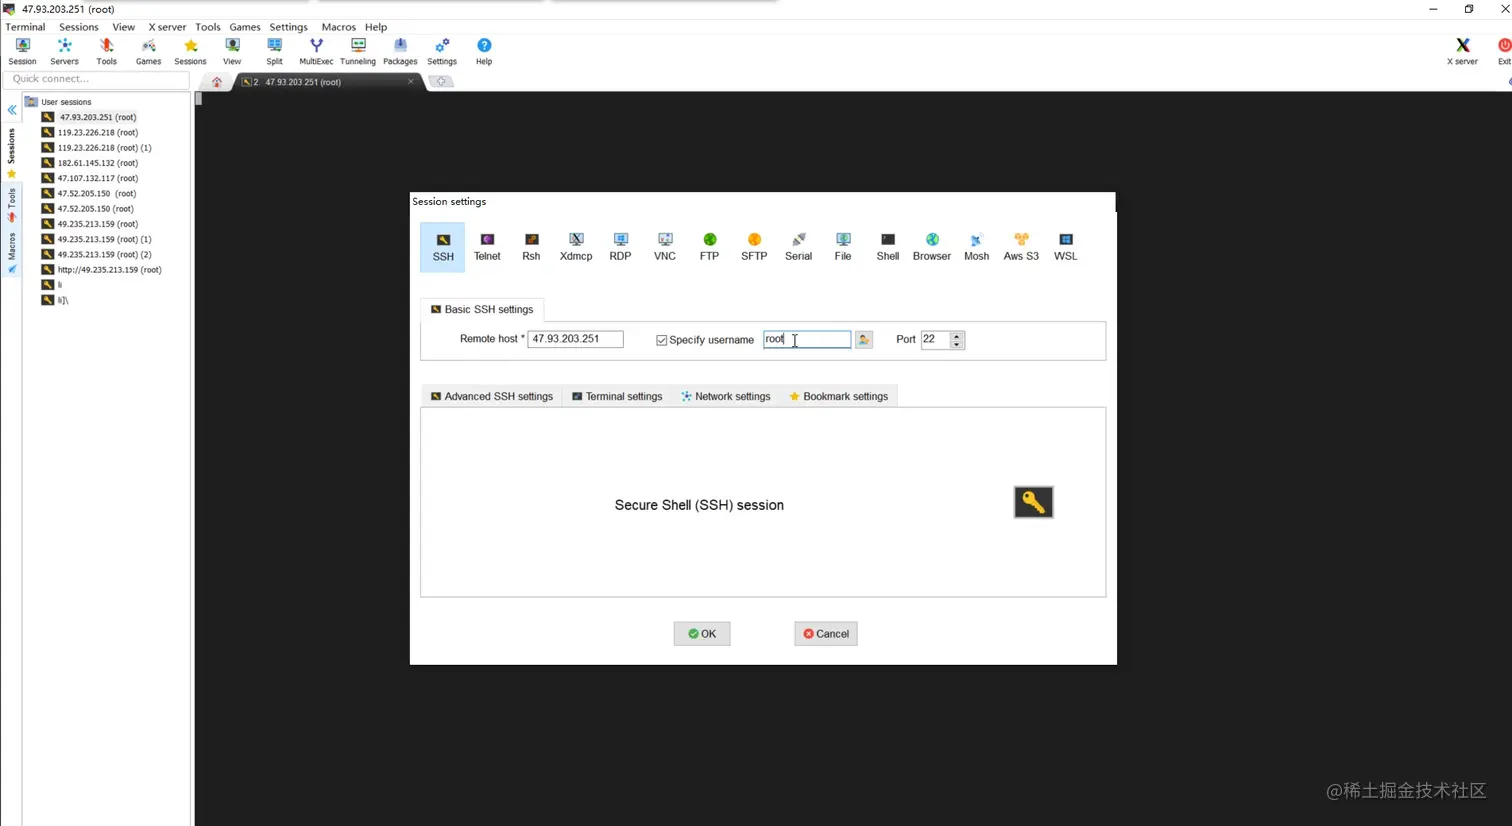1512x826 pixels.
Task: Select the RDP session type
Action: pos(620,247)
